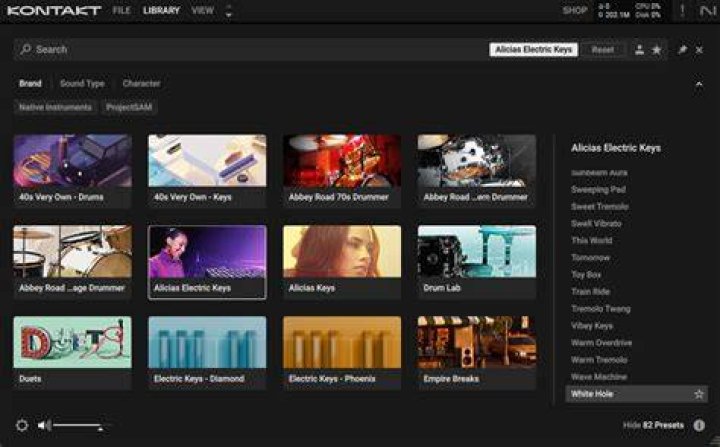This screenshot has width=720, height=447.
Task: Select 40s Very Own - Keys library
Action: (207, 171)
